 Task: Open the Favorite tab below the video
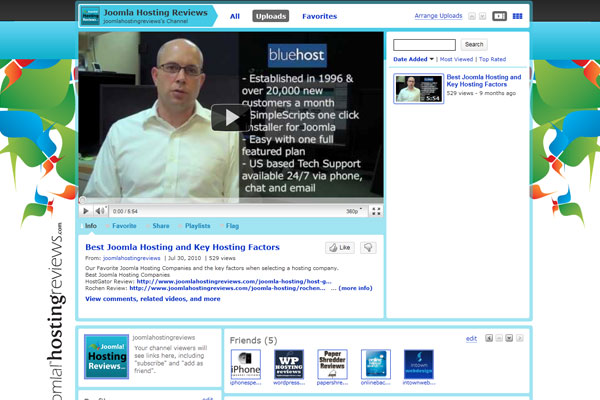click(124, 226)
